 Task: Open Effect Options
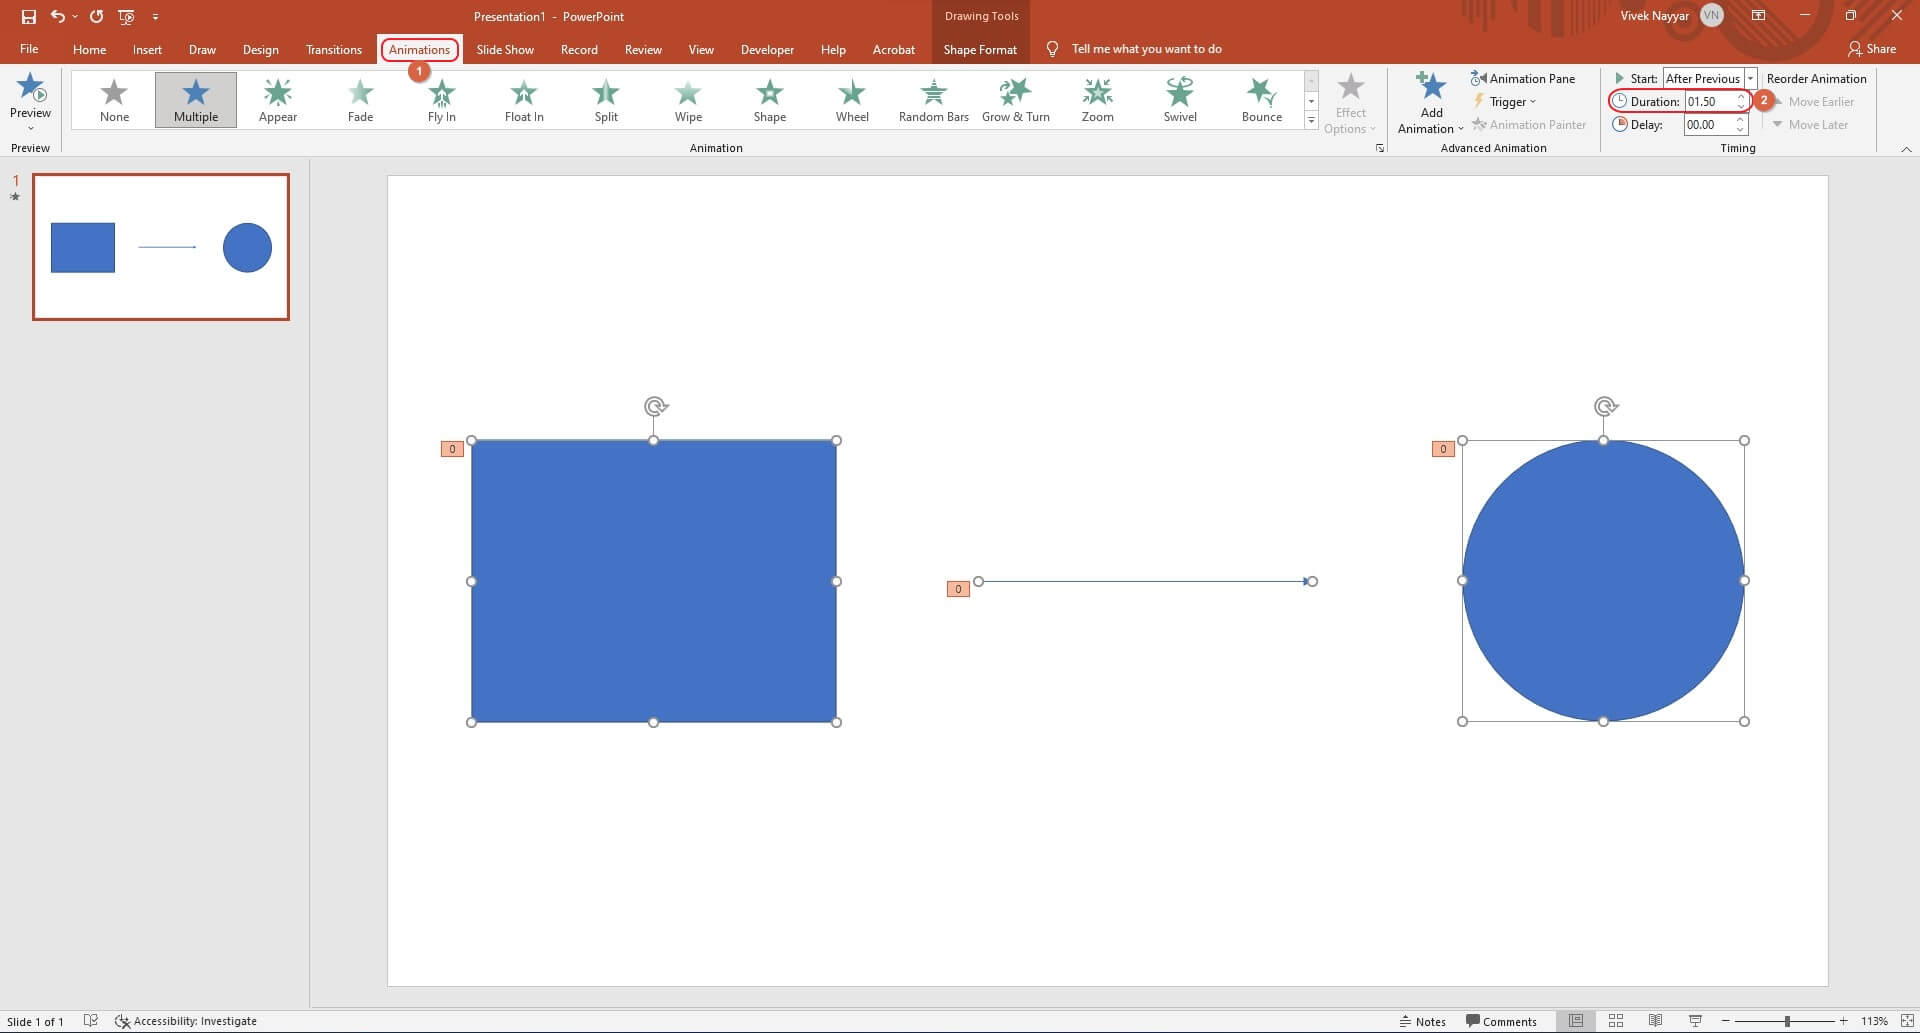pos(1350,104)
